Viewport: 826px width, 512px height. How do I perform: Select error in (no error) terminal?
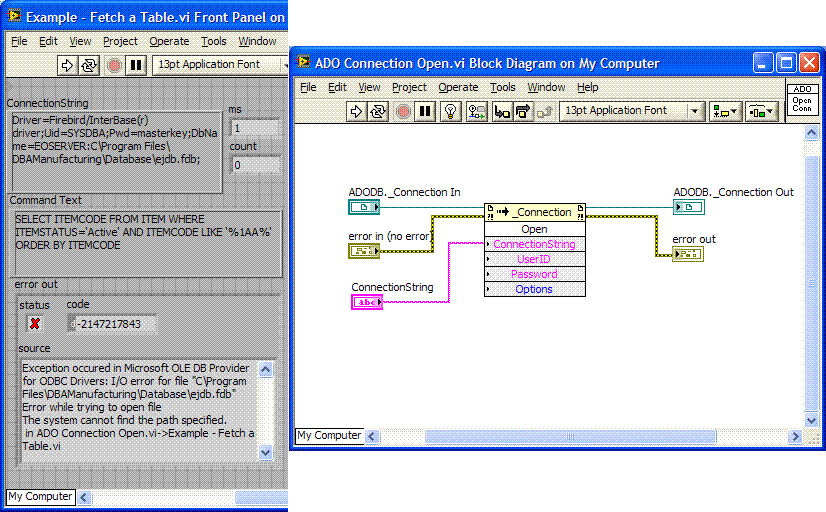click(364, 251)
